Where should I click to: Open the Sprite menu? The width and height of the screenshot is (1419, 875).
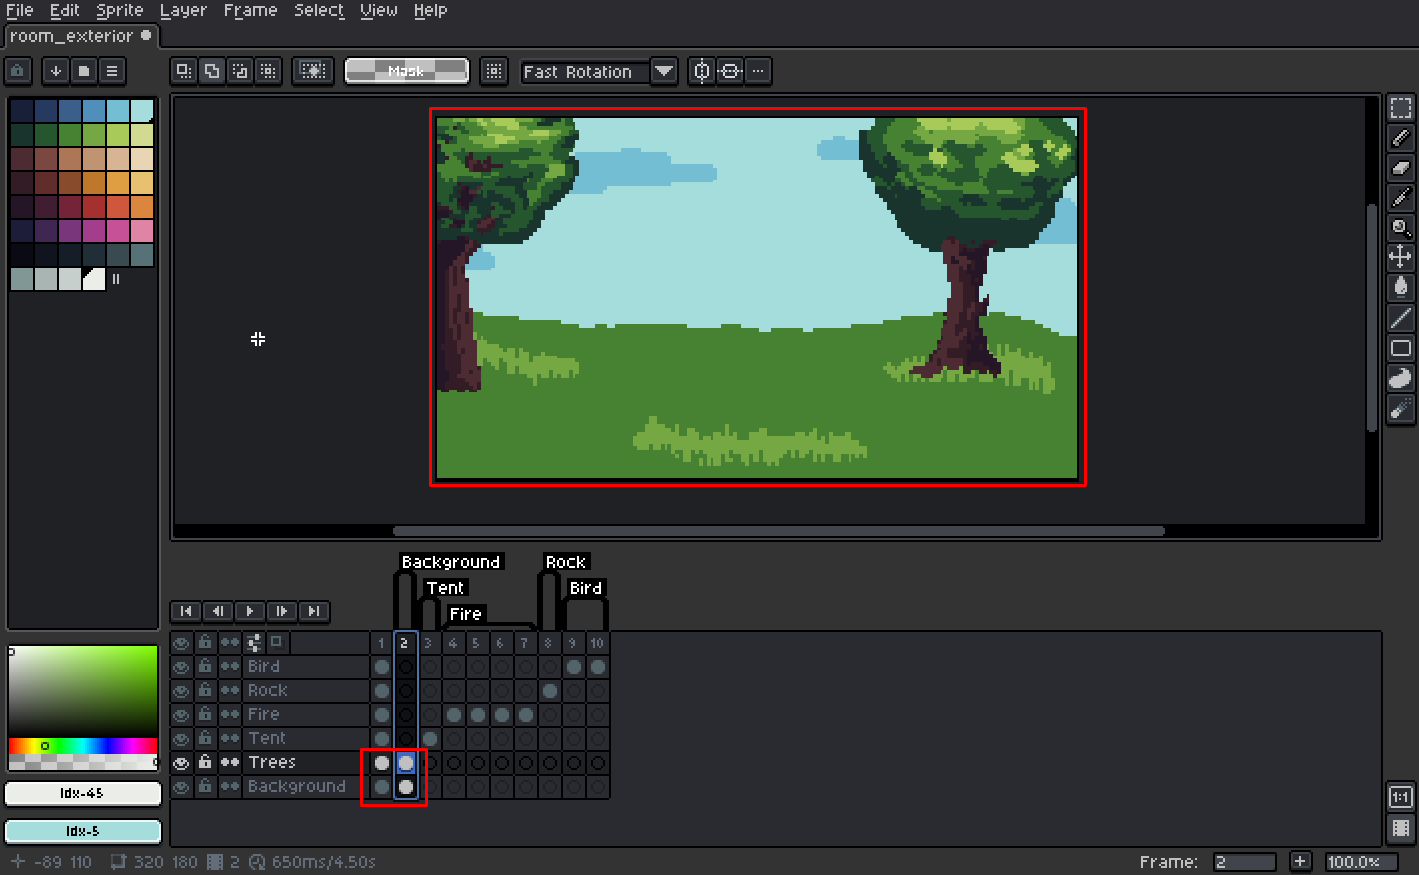120,11
